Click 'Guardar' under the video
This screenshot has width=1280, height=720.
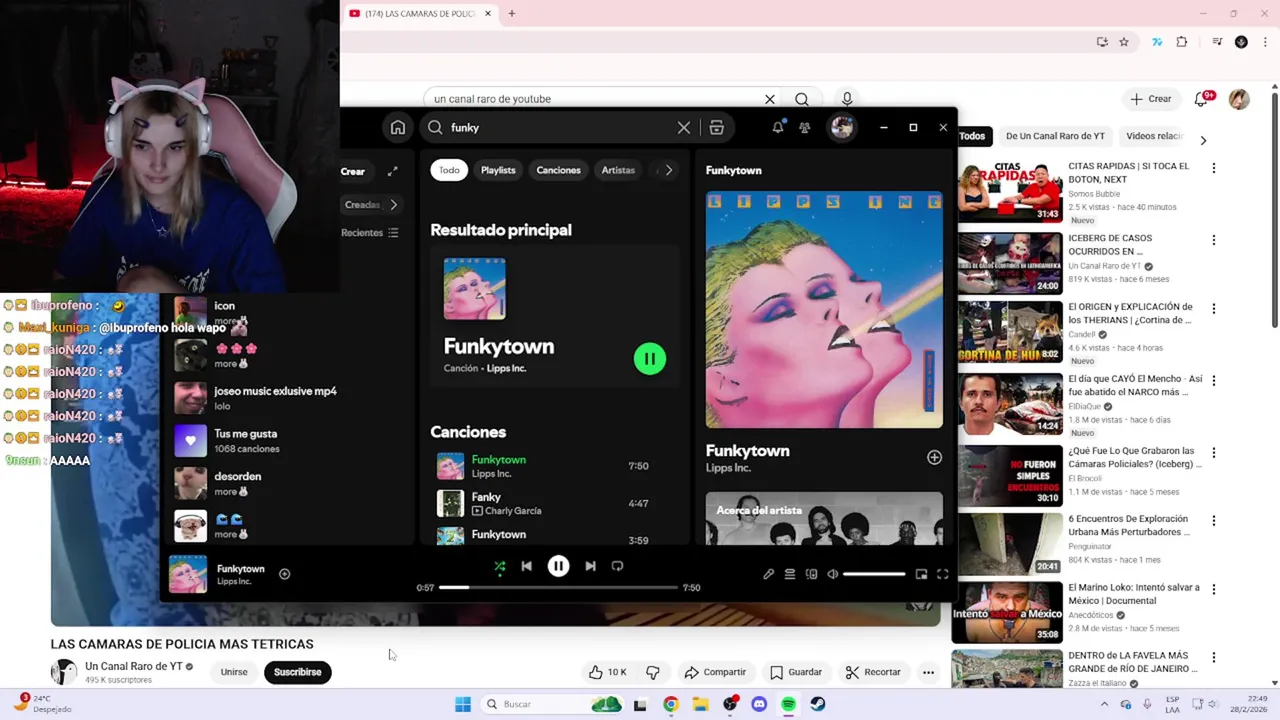point(796,672)
